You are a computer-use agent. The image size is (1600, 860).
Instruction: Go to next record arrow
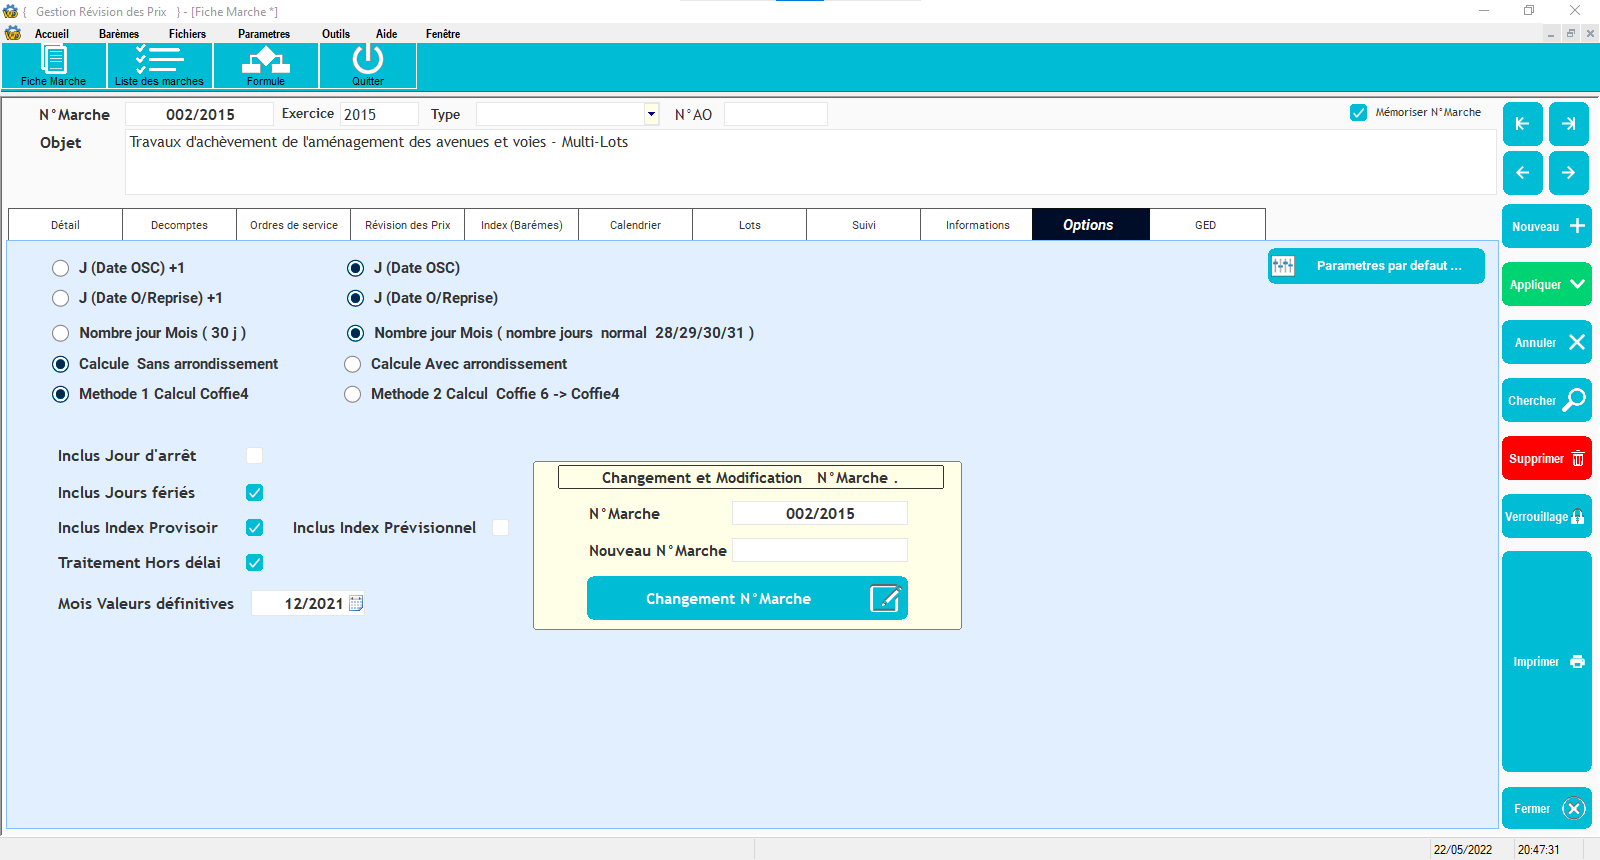pyautogui.click(x=1568, y=173)
